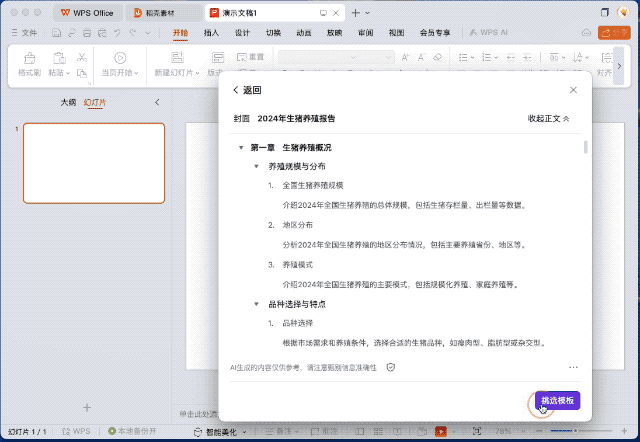Open the 文件 menu
640x442 pixels.
point(24,33)
